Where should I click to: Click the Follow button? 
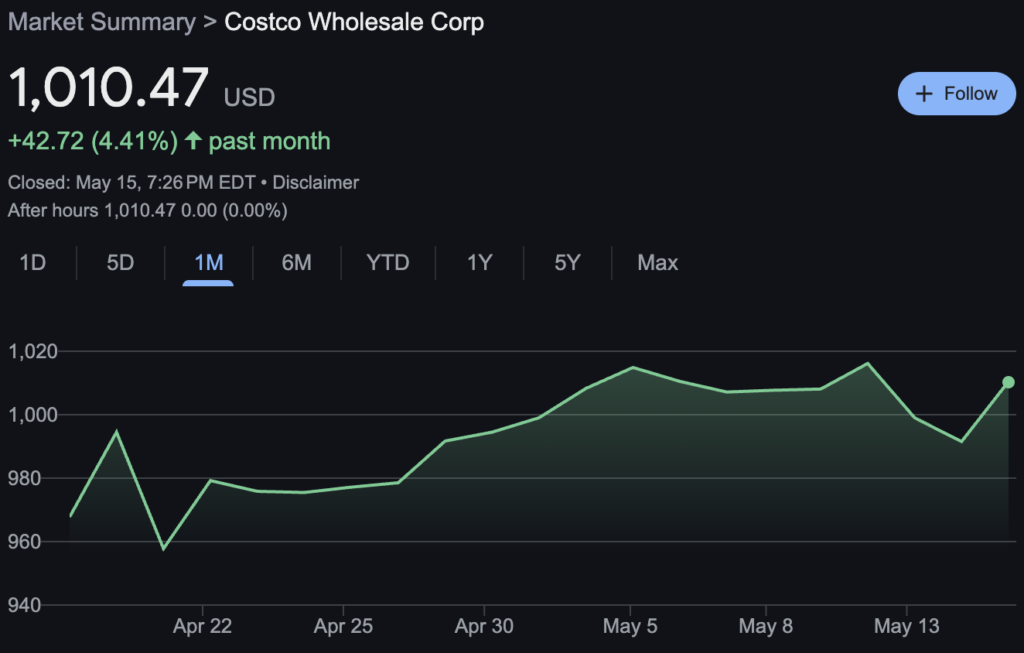coord(956,93)
